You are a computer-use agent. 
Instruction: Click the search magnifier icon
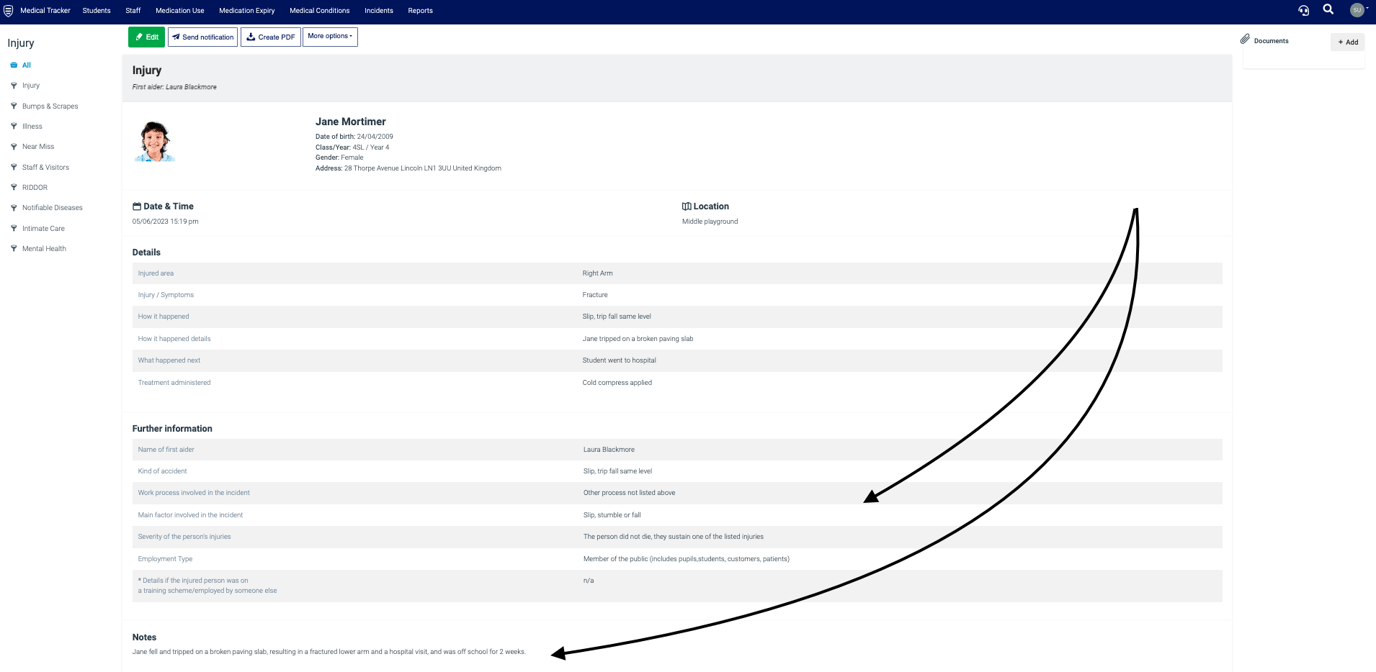click(1328, 9)
